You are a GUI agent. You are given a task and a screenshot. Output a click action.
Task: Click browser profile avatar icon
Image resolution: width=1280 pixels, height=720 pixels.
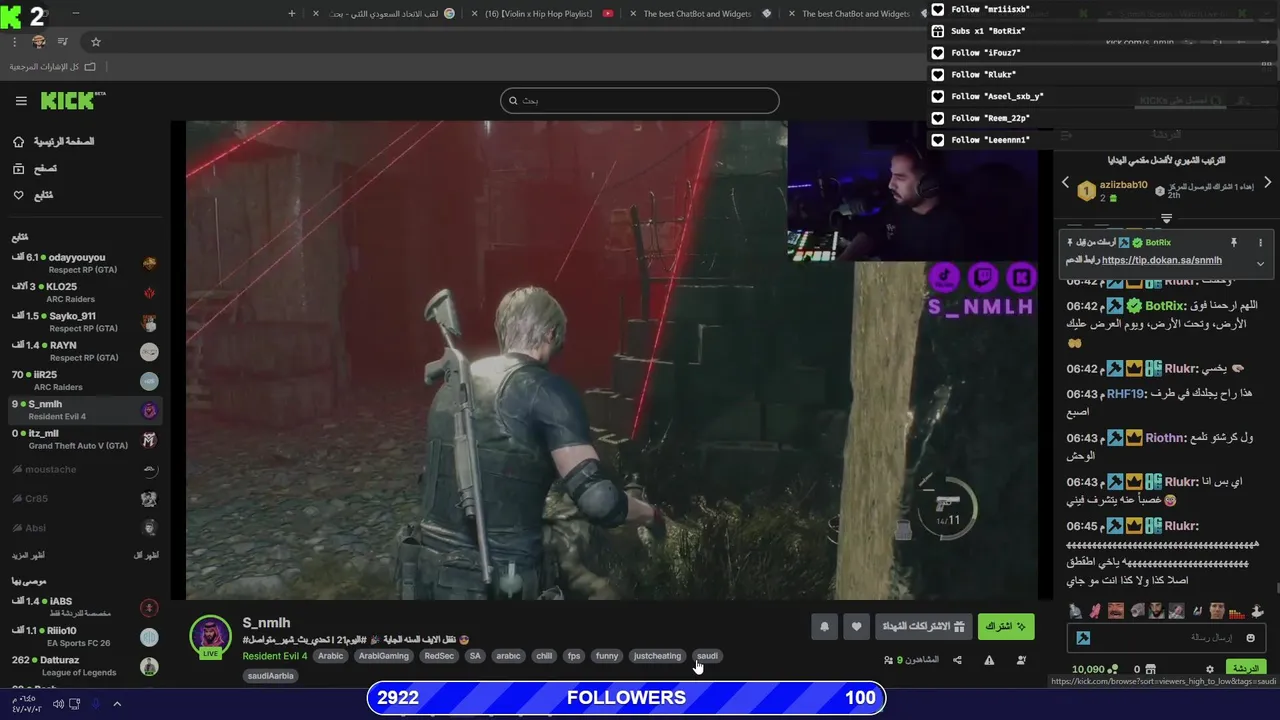coord(39,42)
